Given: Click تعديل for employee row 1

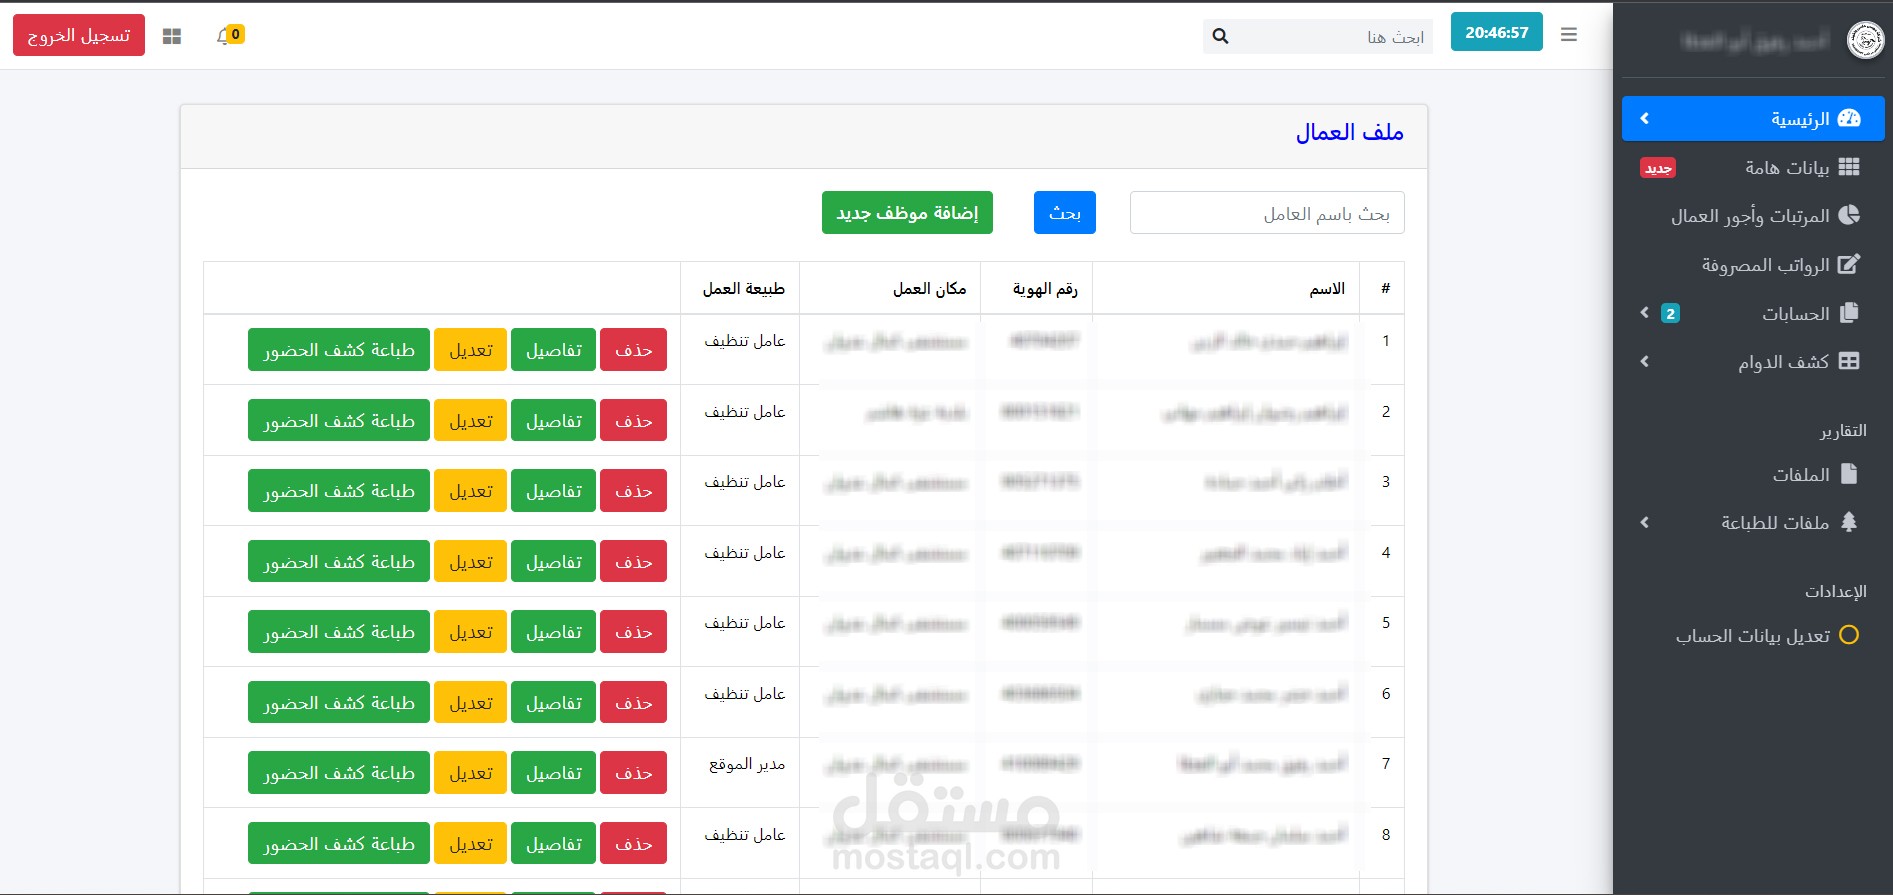Looking at the screenshot, I should pos(470,350).
